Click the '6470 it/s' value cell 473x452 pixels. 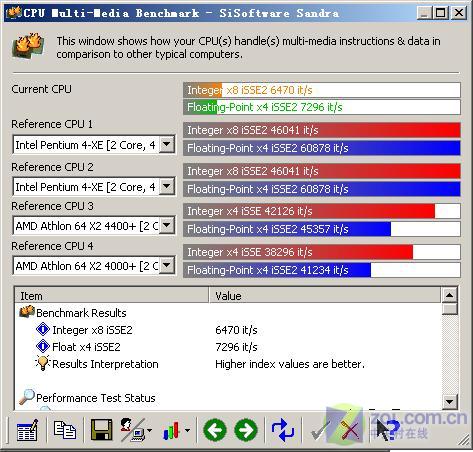(236, 330)
